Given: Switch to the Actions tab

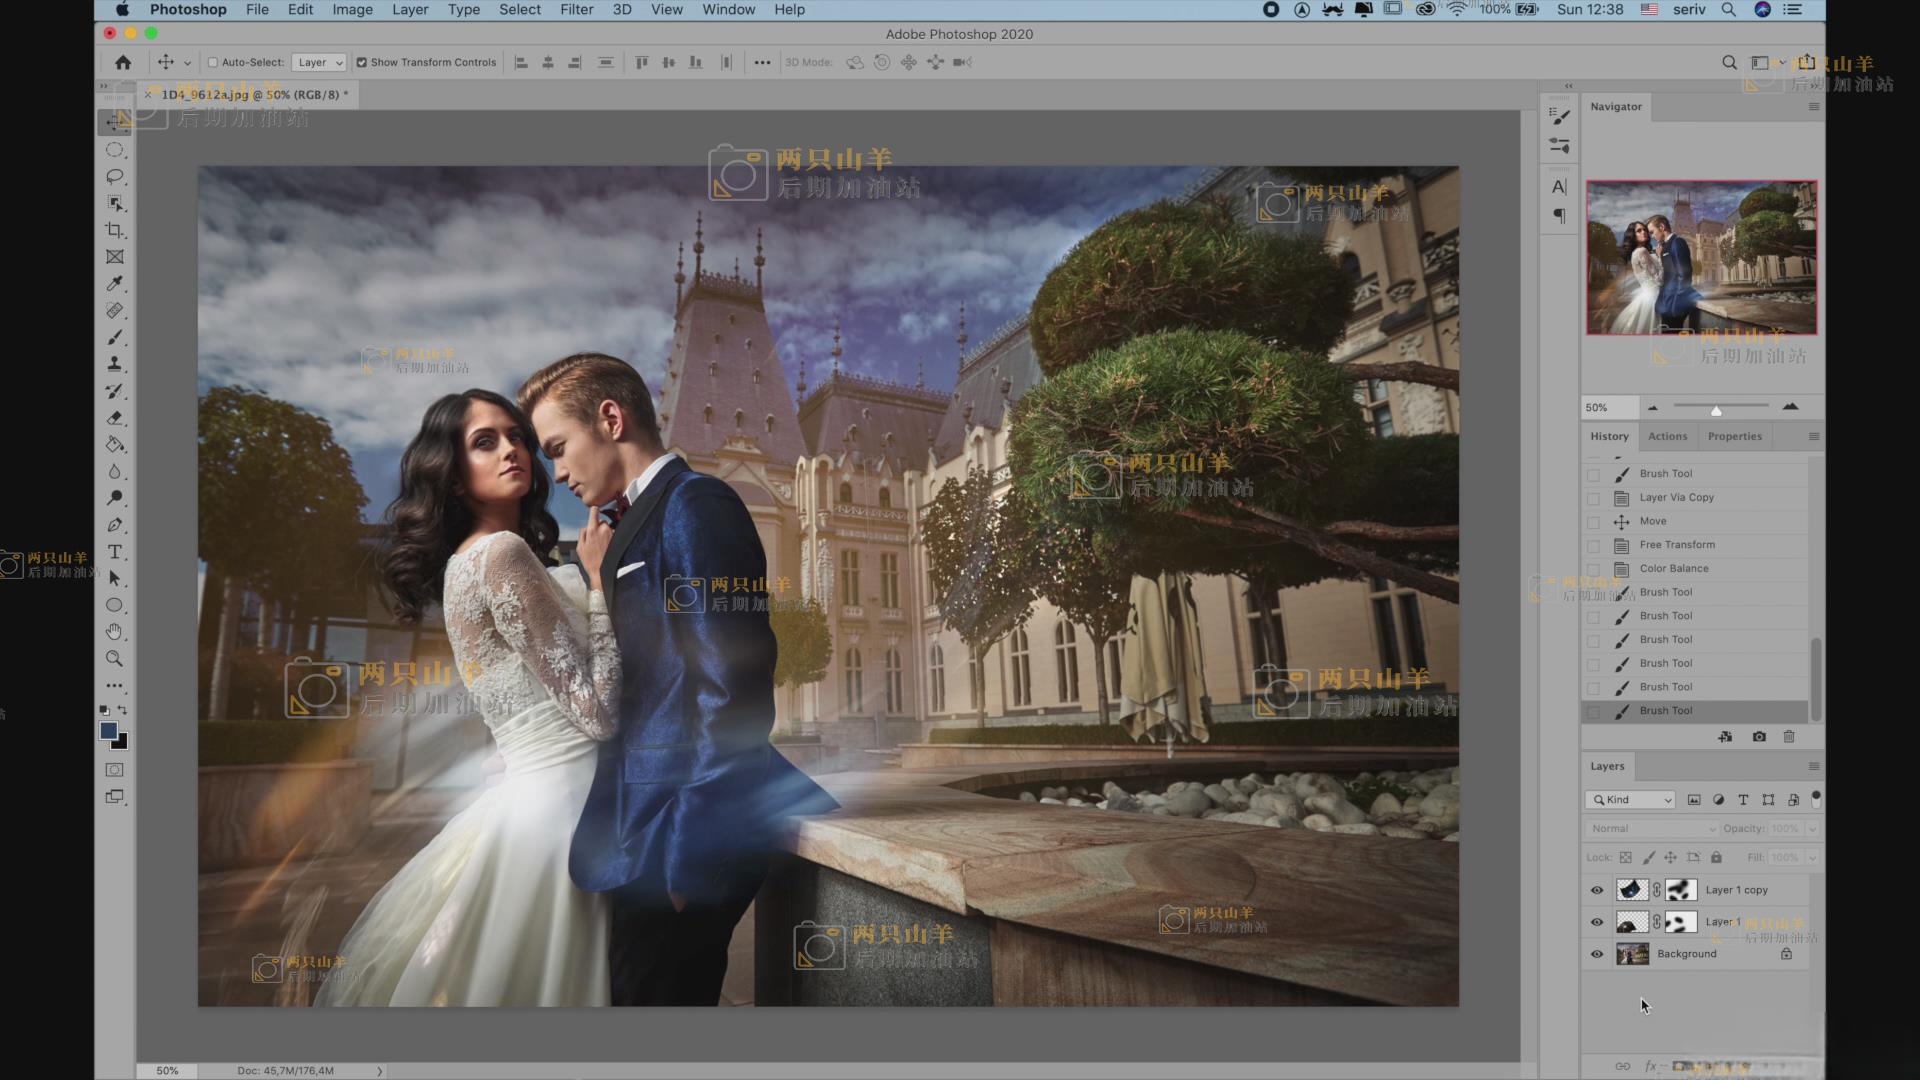Looking at the screenshot, I should (x=1667, y=437).
